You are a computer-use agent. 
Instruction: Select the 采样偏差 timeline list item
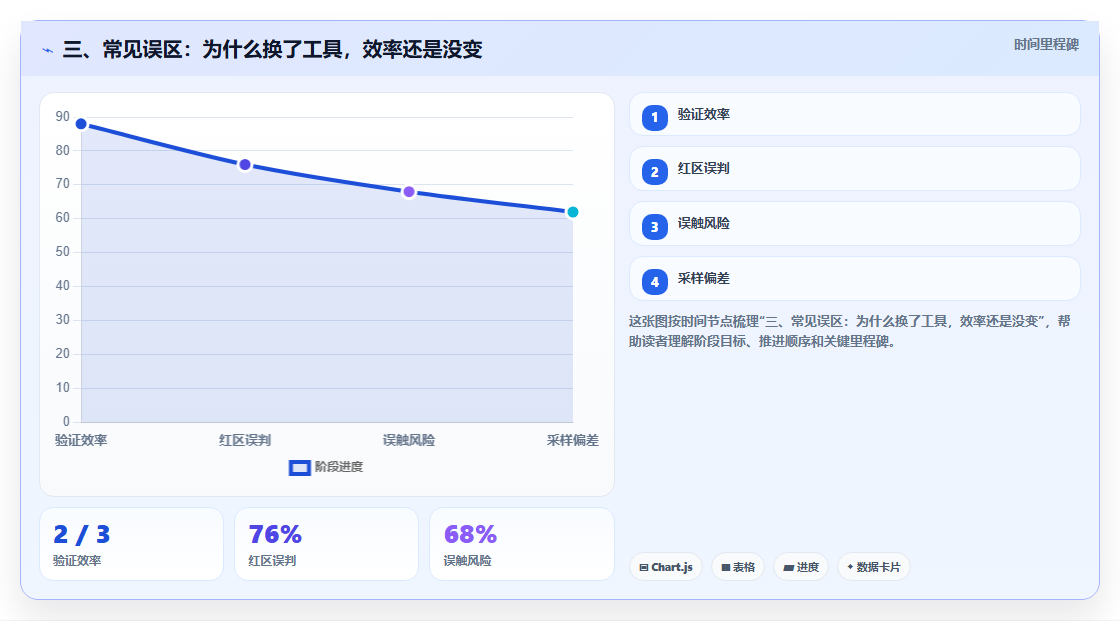click(x=854, y=279)
